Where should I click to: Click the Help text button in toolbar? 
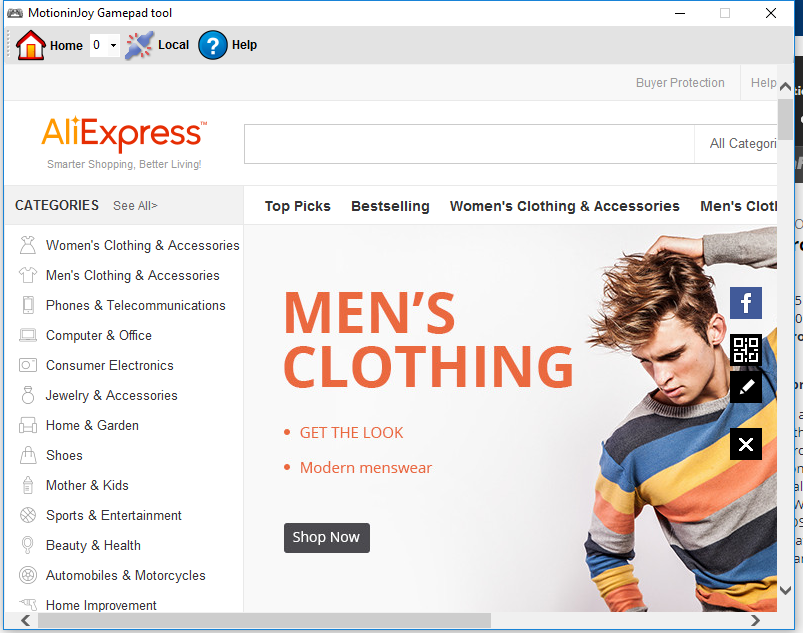[x=244, y=45]
